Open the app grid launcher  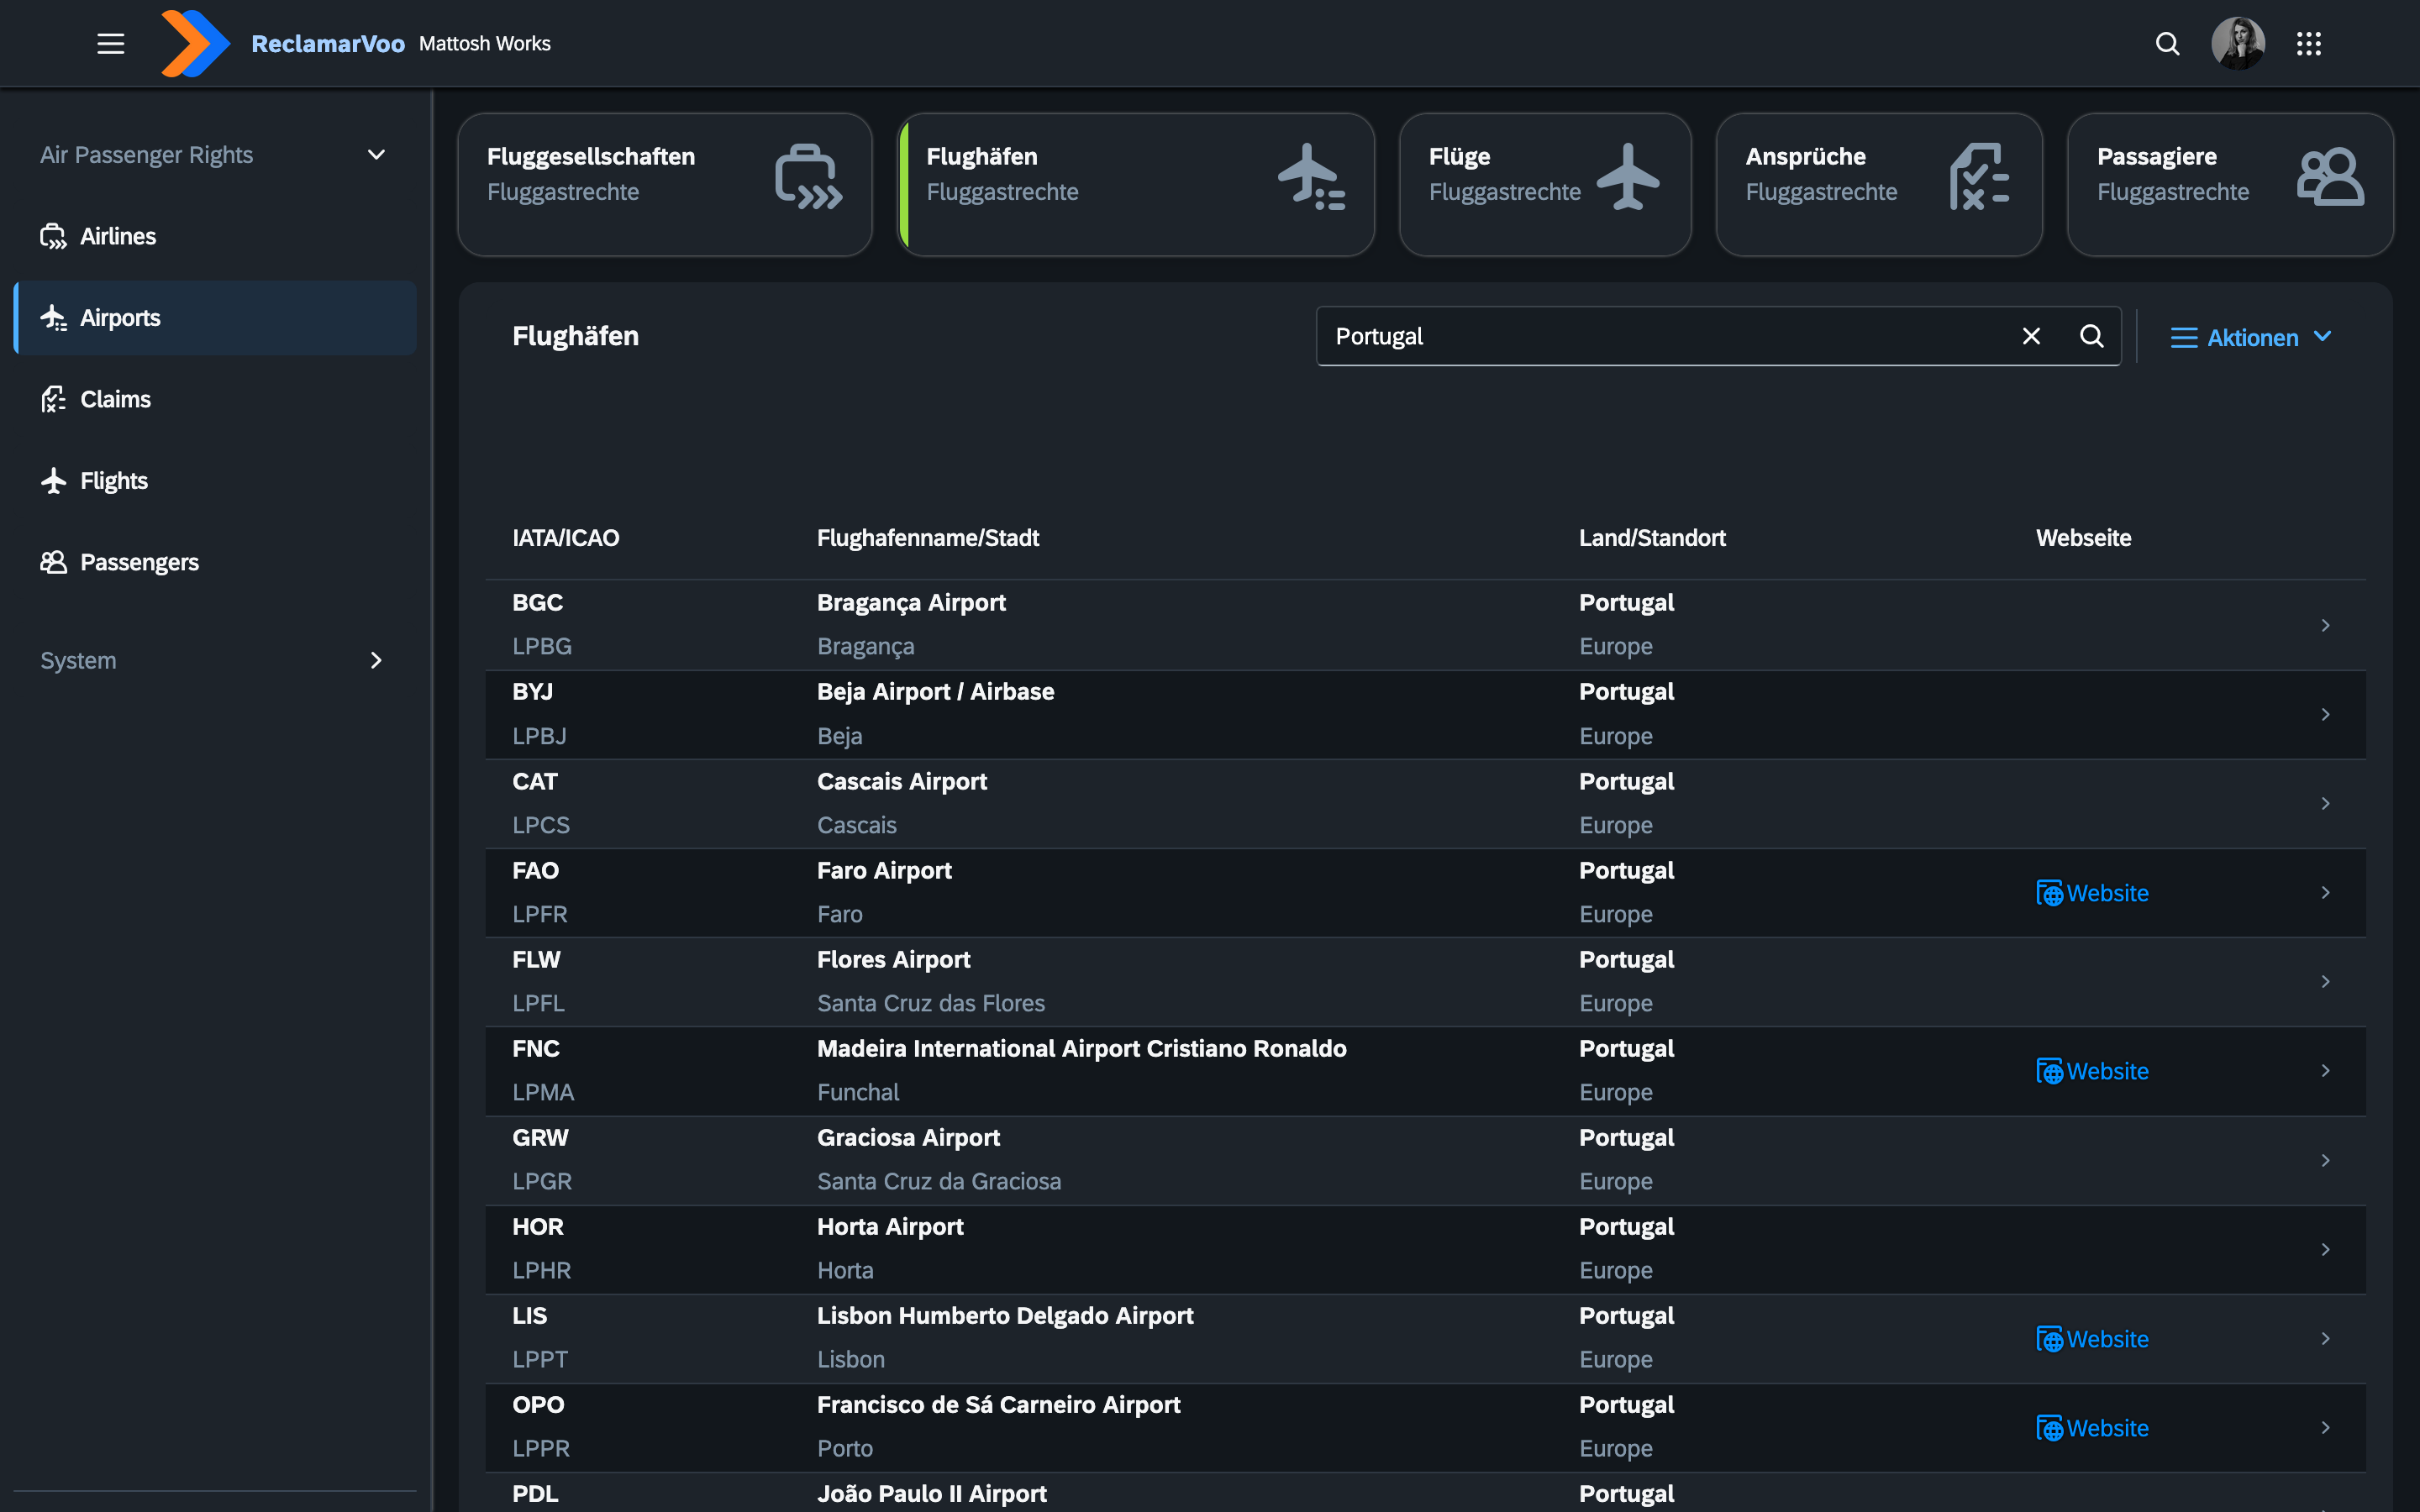coord(2311,43)
